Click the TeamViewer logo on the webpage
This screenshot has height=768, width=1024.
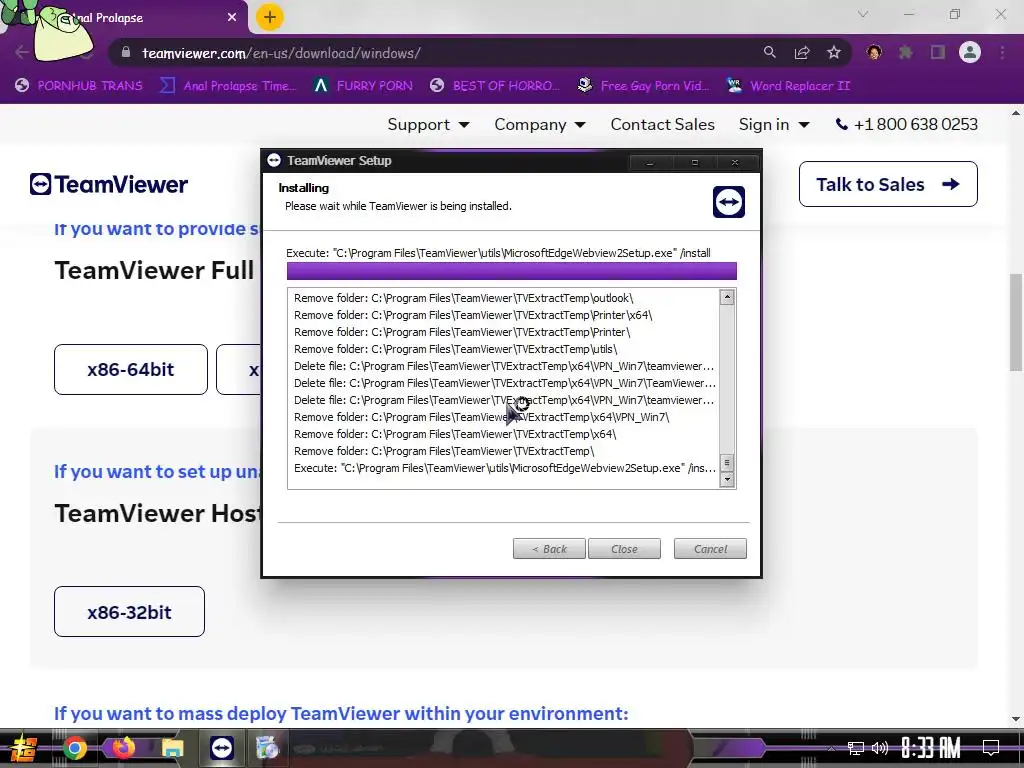[108, 184]
